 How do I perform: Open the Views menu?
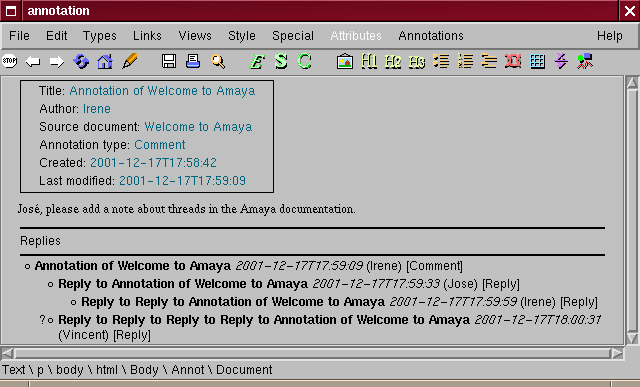195,36
